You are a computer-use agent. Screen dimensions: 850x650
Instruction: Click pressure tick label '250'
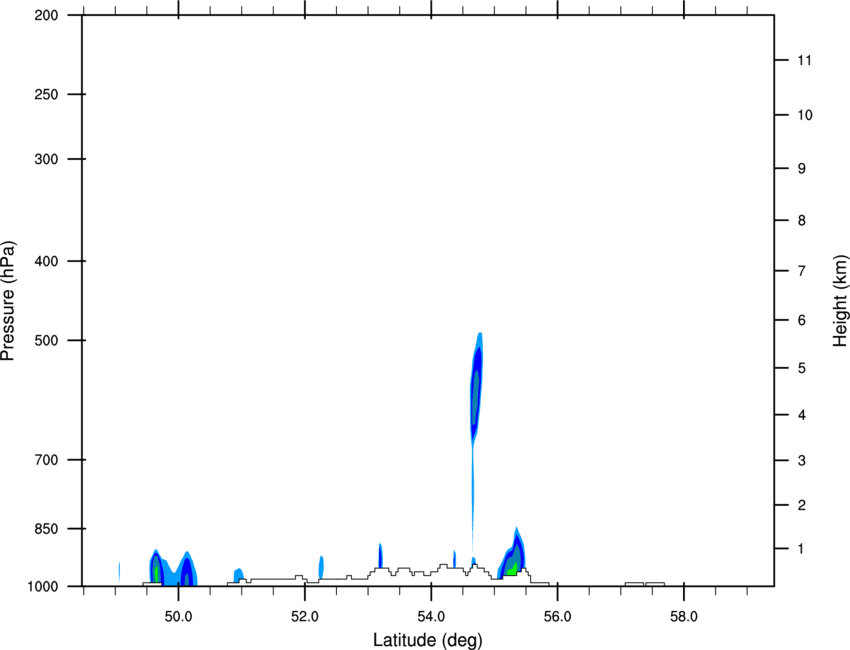(46, 94)
